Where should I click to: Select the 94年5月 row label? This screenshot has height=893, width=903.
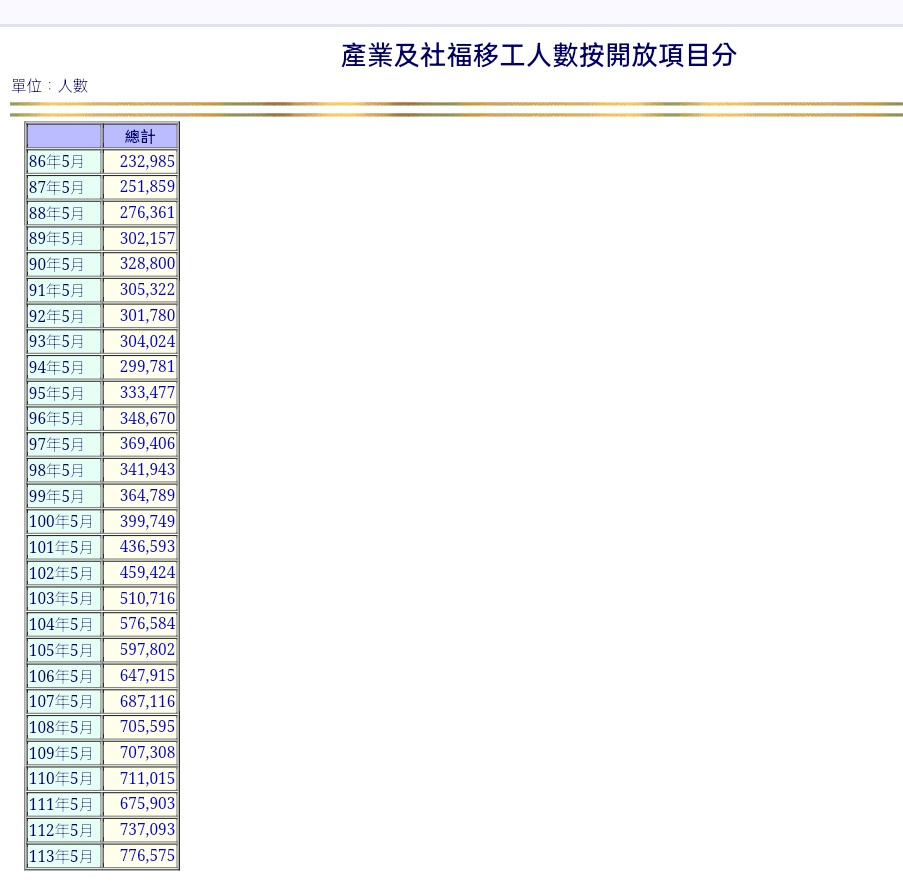click(57, 368)
